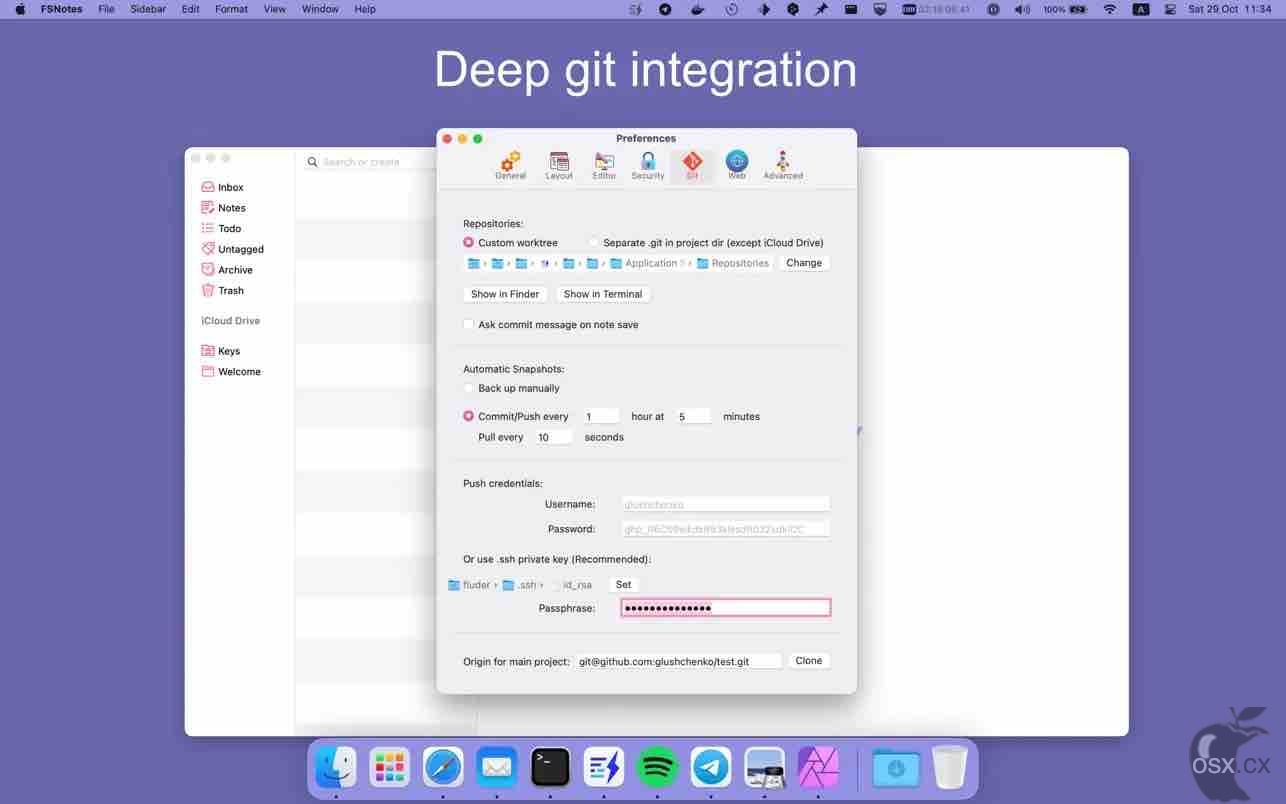
Task: Open Safari from the Dock
Action: pos(443,768)
